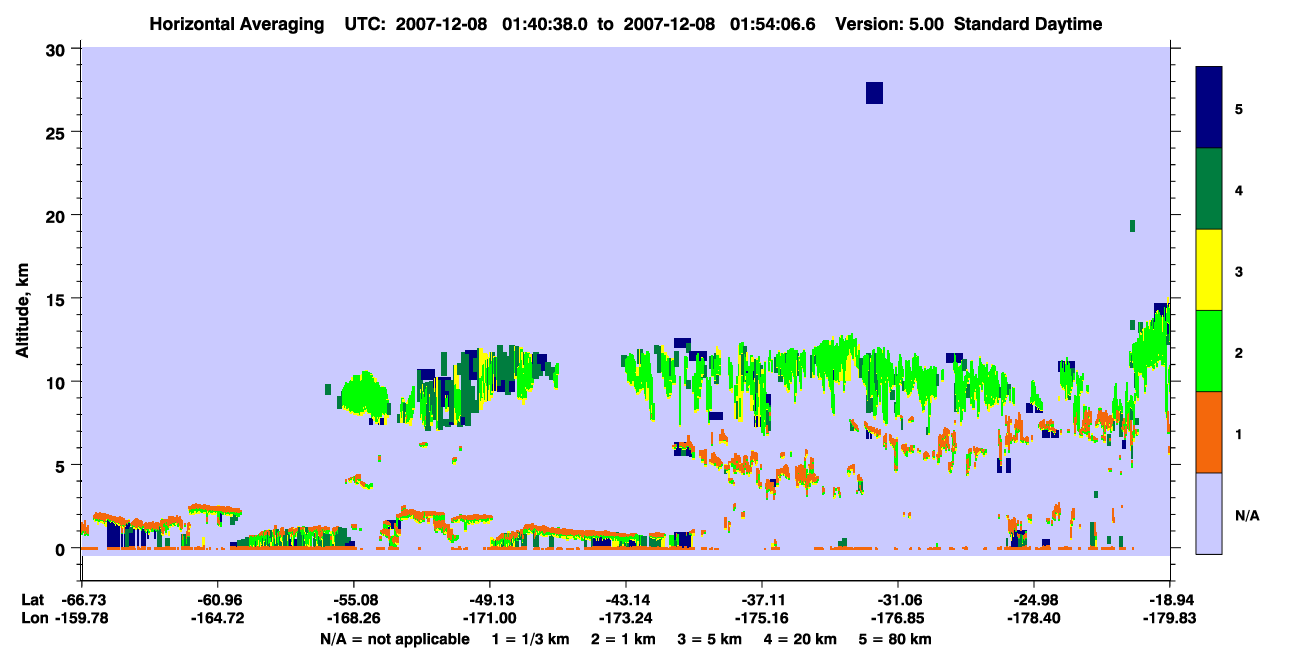The width and height of the screenshot is (1300, 667).
Task: Click legend text '4 = 20 km'
Action: [x=801, y=639]
